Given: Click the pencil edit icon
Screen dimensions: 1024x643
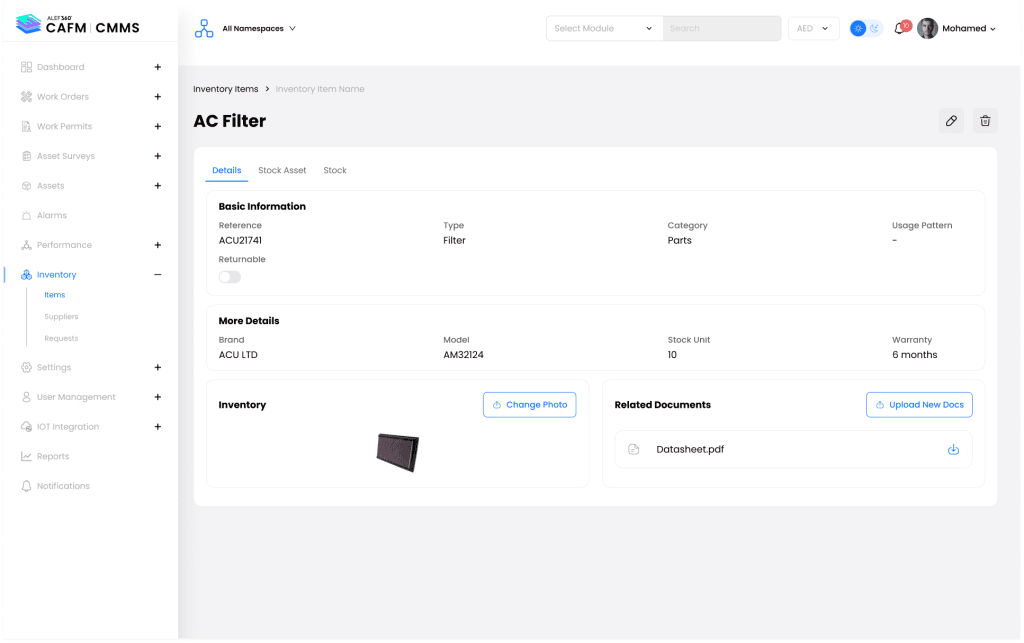Looking at the screenshot, I should [951, 121].
